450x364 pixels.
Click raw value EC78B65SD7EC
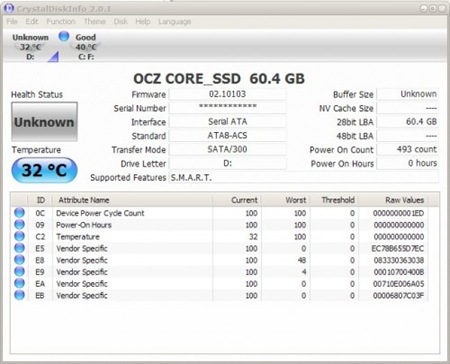398,248
